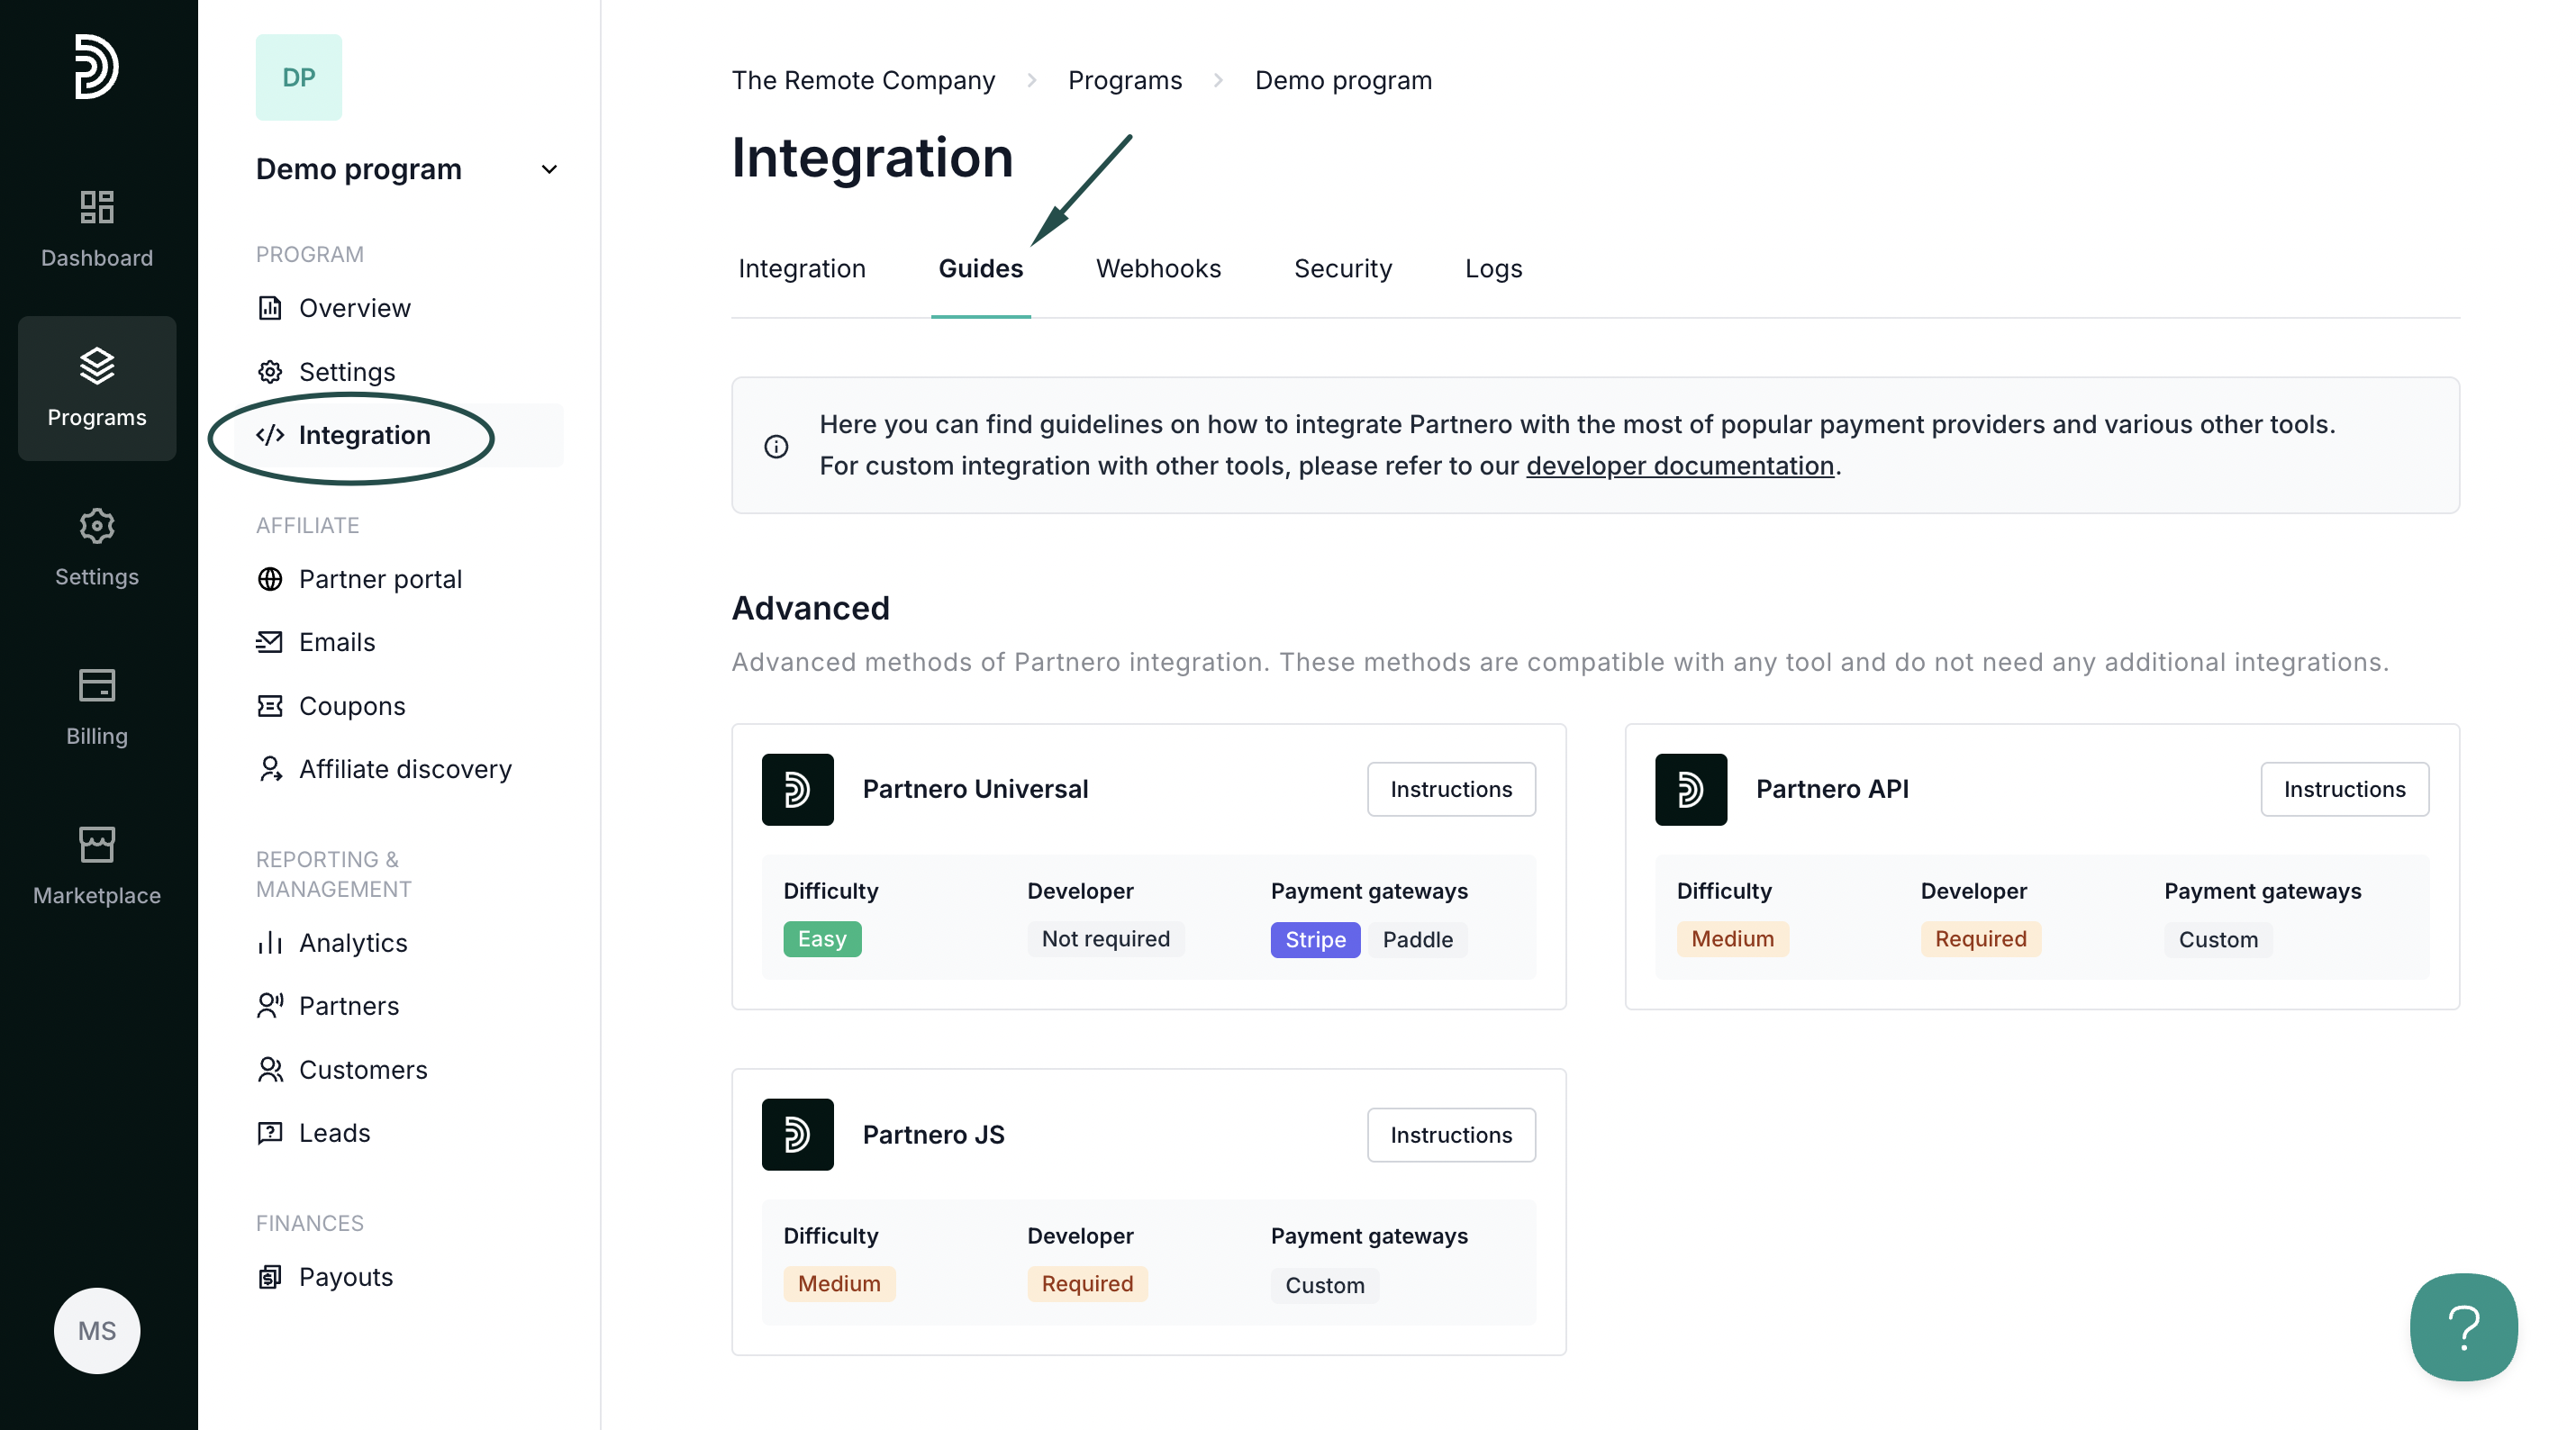Open the Logs tab
This screenshot has height=1430, width=2576.
[x=1492, y=268]
